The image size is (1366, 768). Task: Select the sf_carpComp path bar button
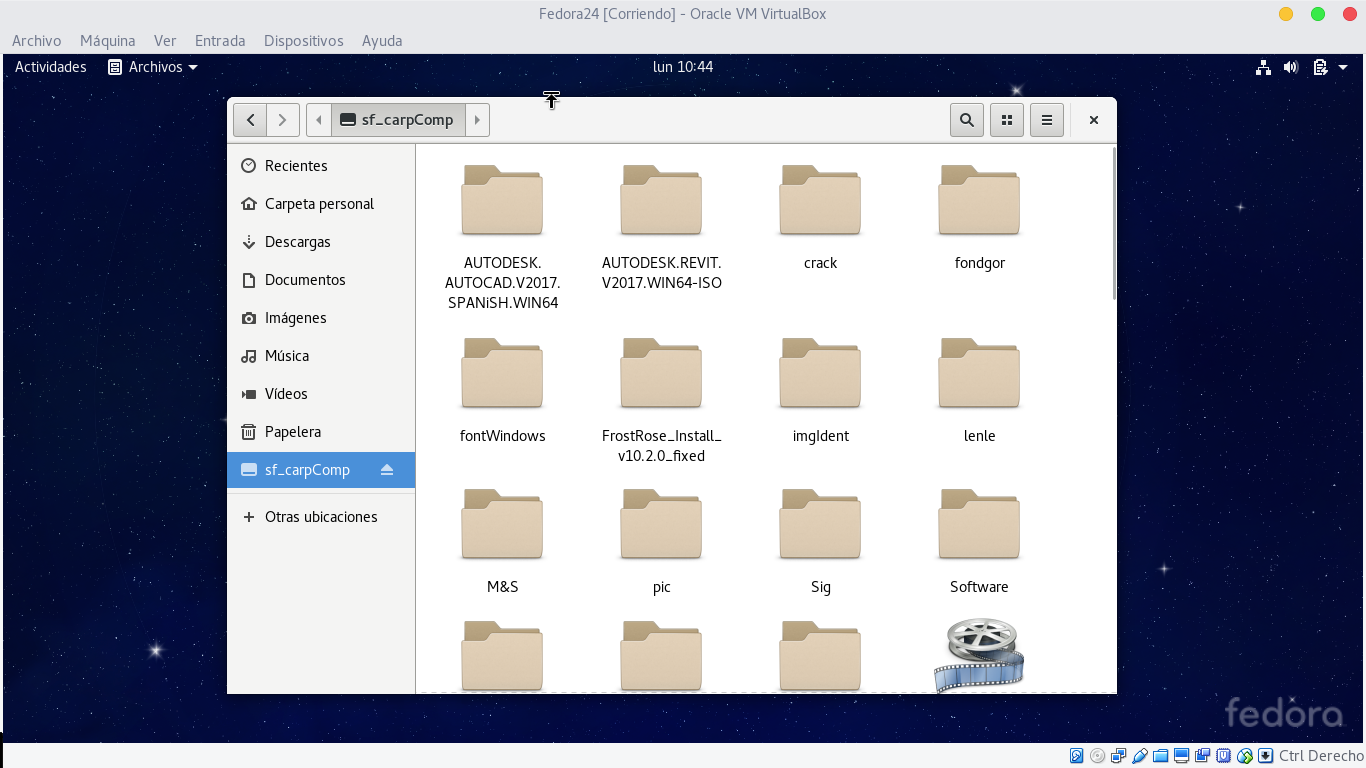coord(397,120)
